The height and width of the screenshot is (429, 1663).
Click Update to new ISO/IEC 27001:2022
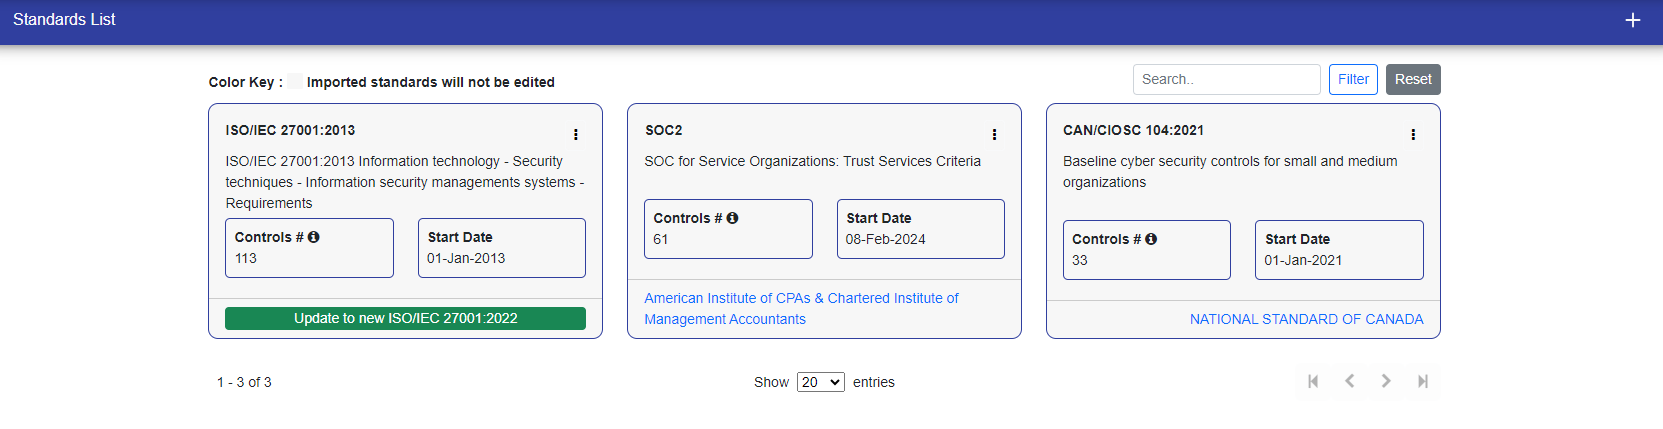coord(405,318)
